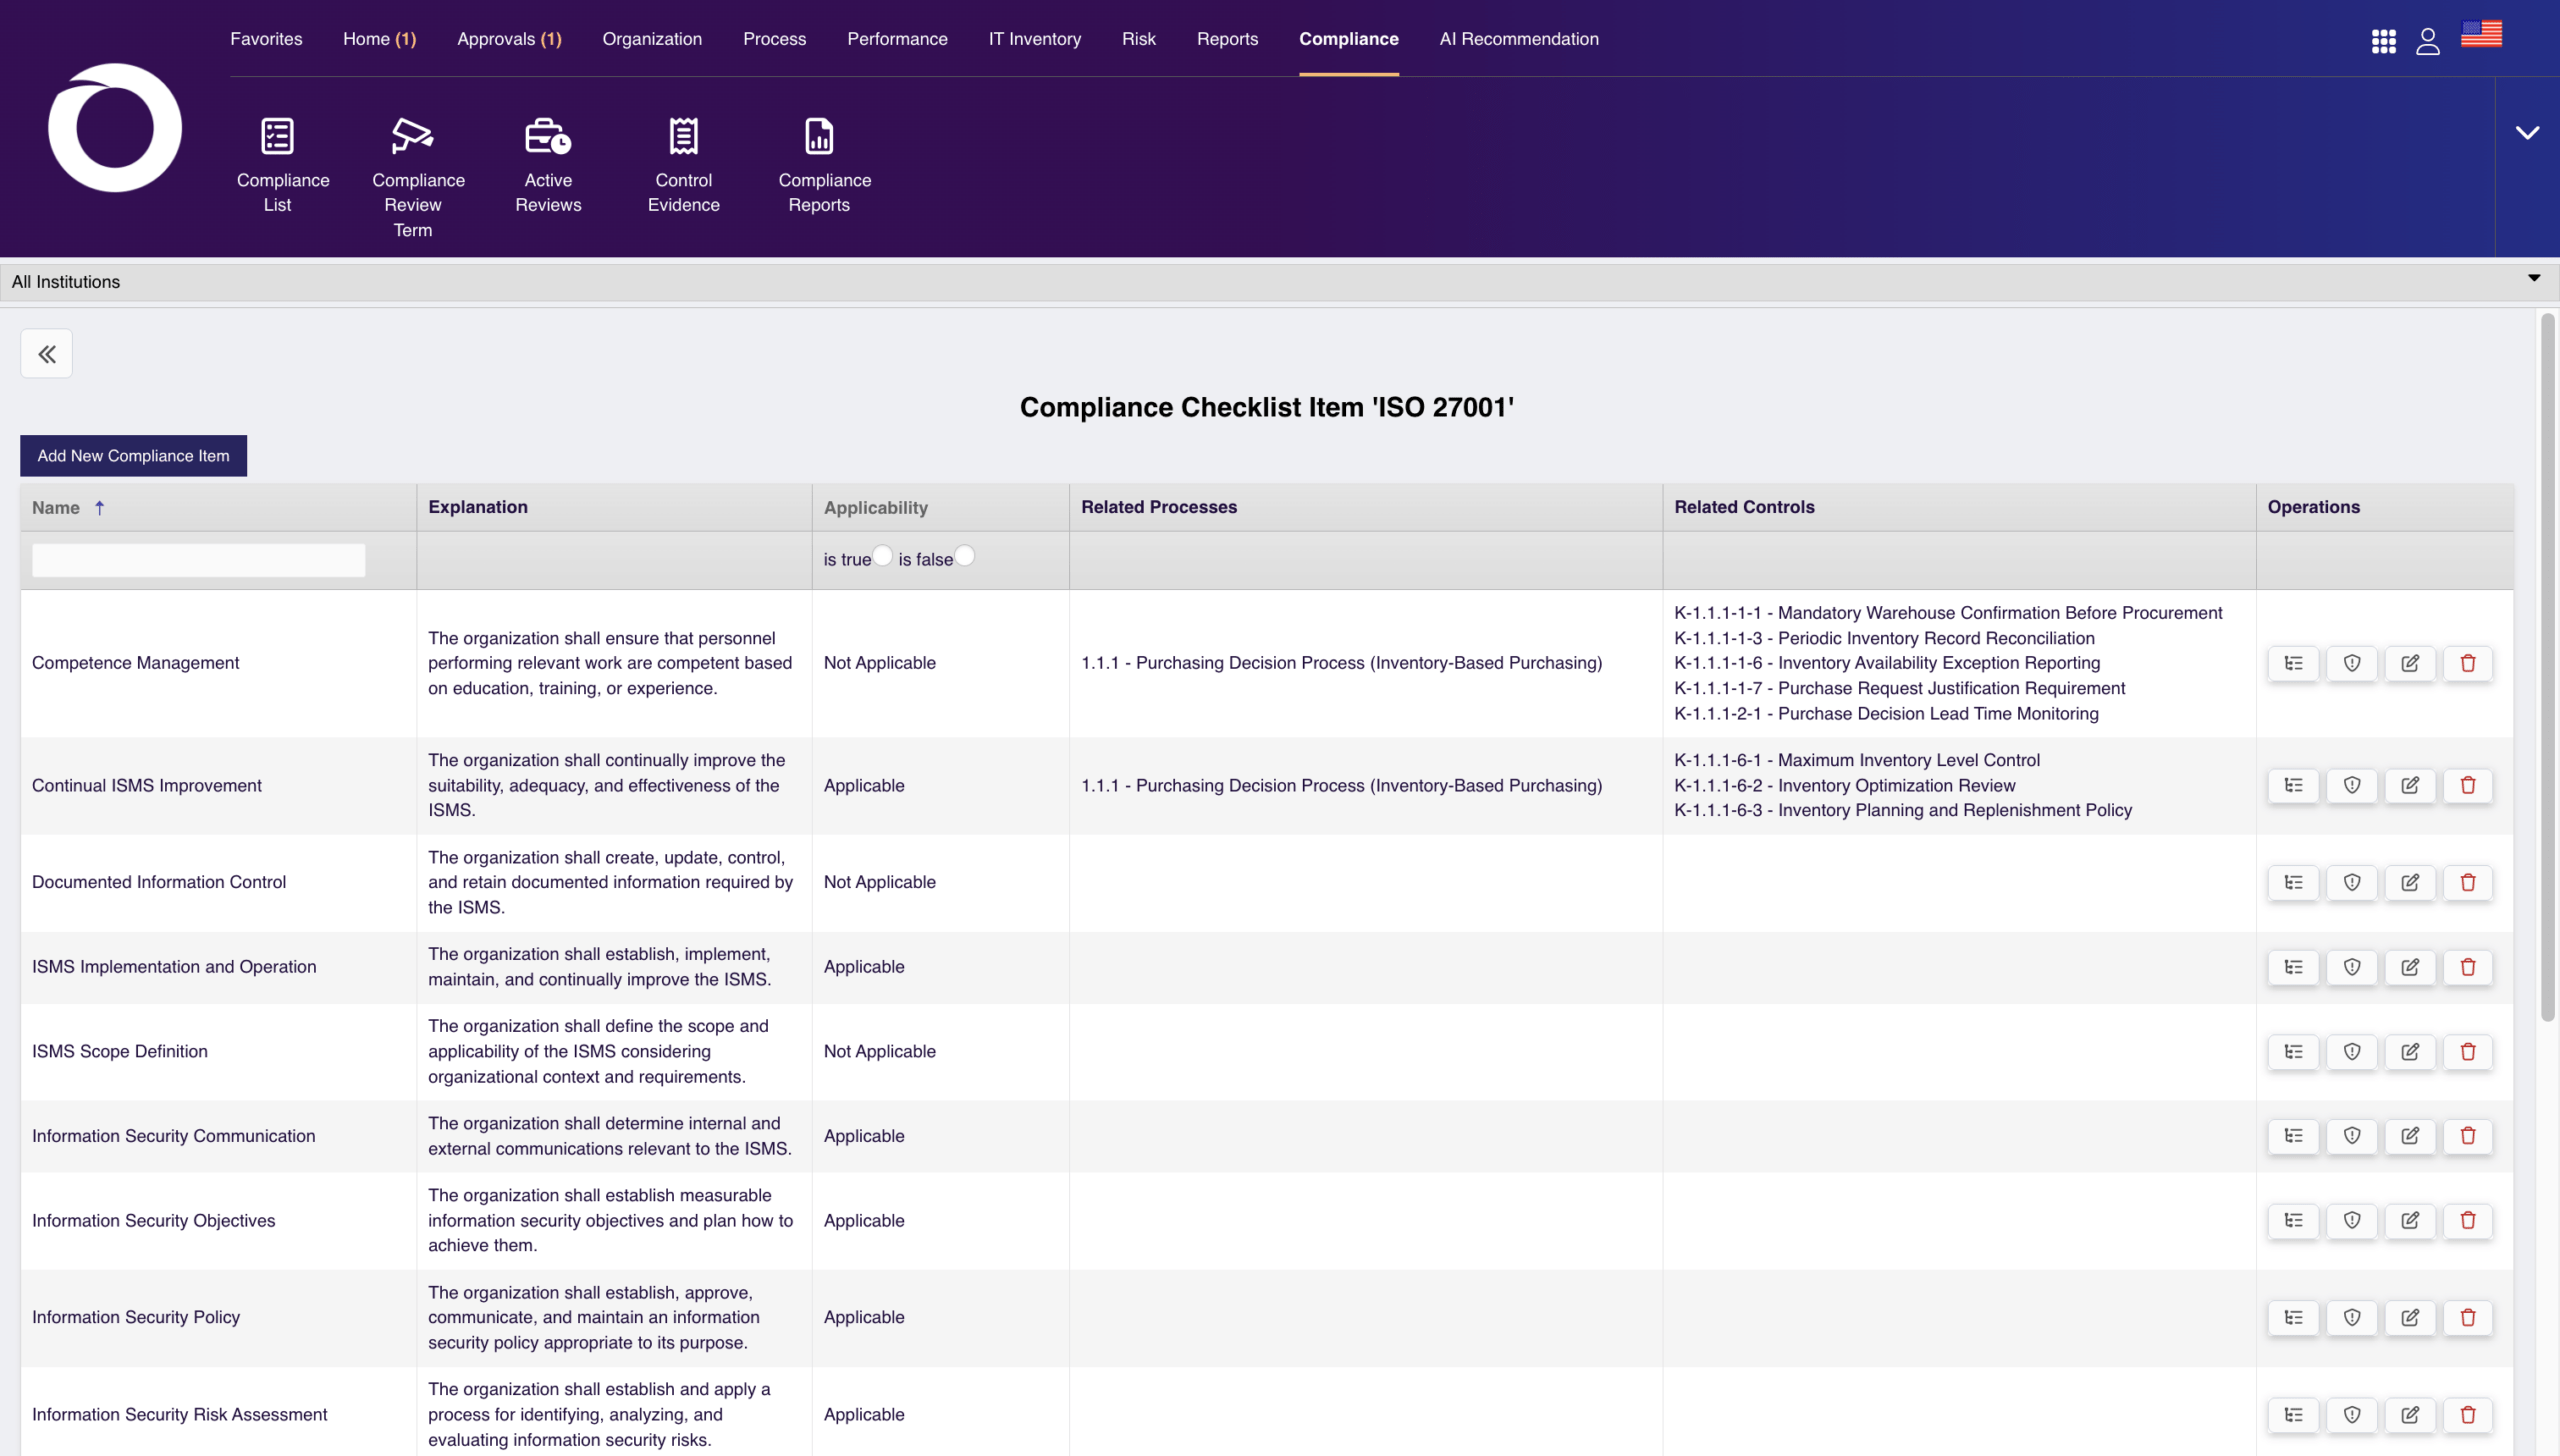The width and height of the screenshot is (2560, 1456).
Task: Click list-tree icon for ISMS Scope Definition
Action: click(2294, 1052)
